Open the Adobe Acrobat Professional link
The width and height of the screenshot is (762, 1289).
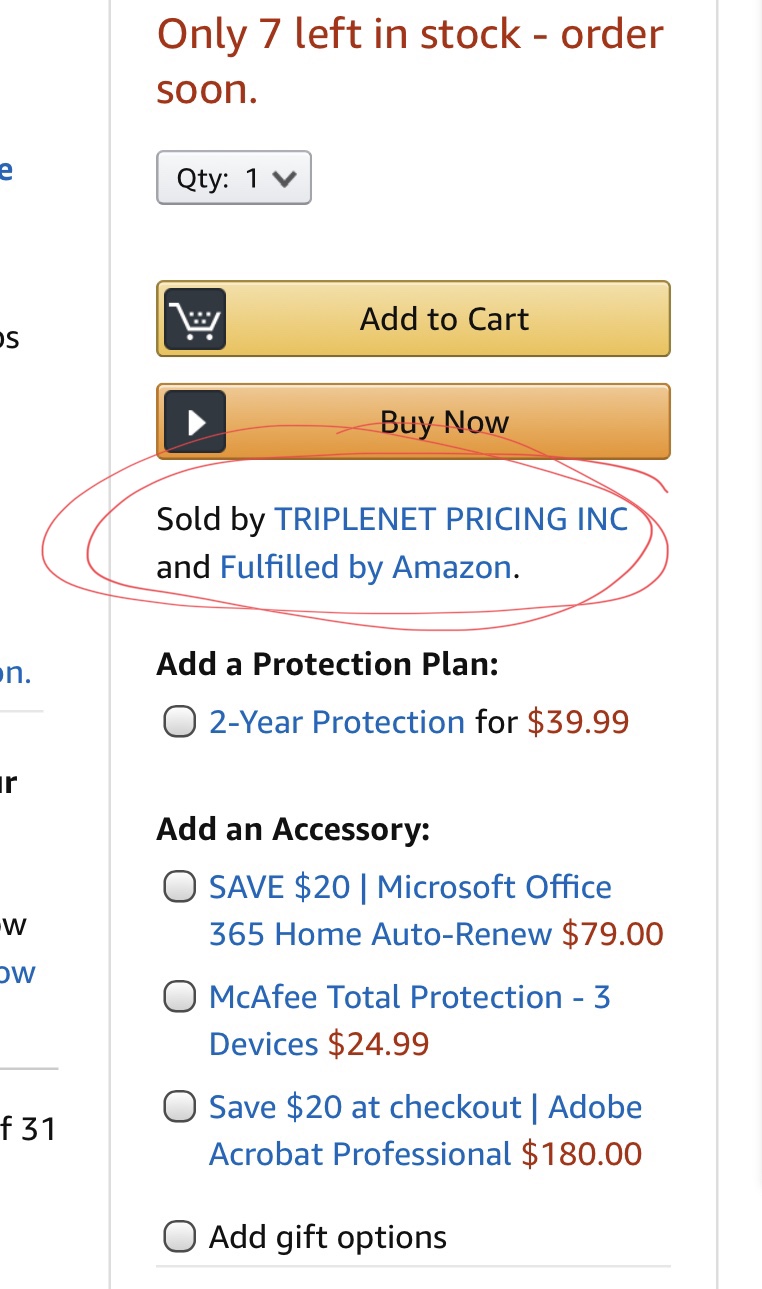(360, 1154)
